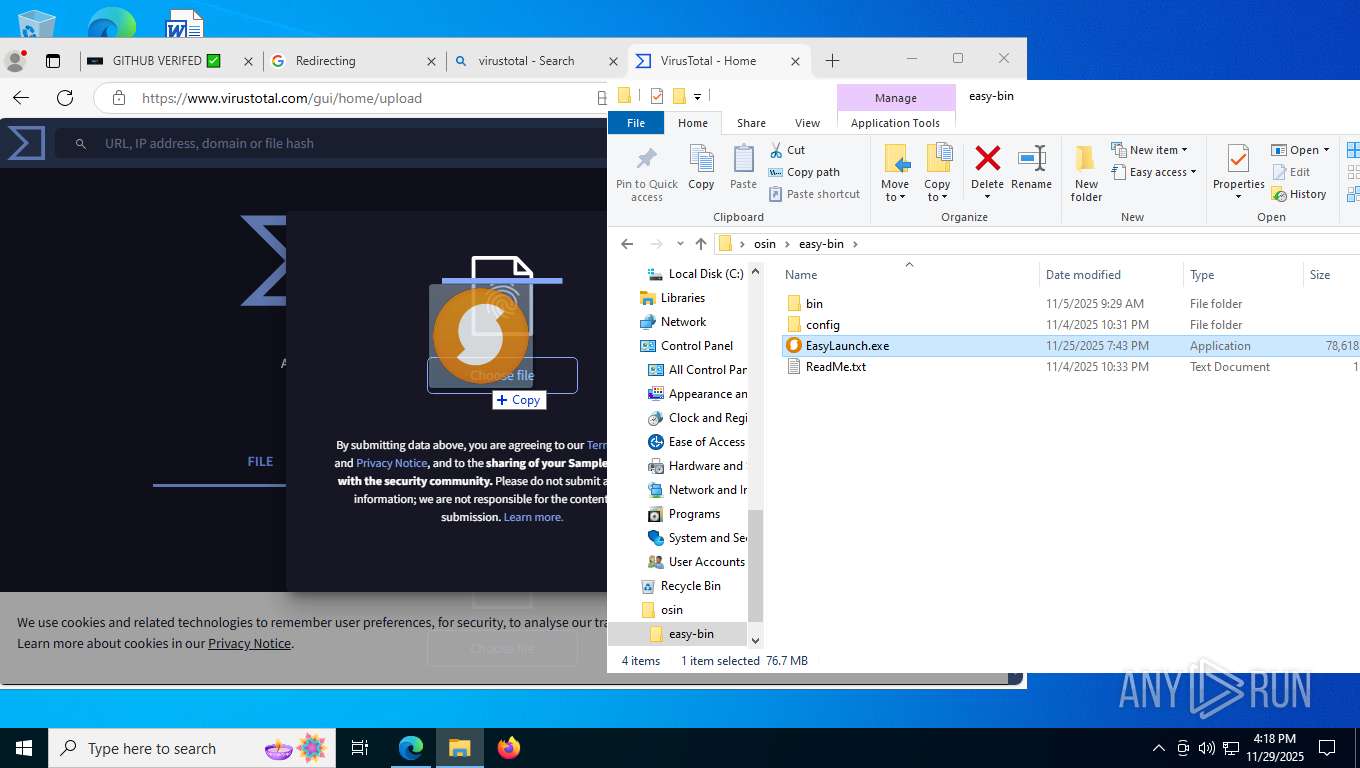Select the config folder

click(822, 325)
